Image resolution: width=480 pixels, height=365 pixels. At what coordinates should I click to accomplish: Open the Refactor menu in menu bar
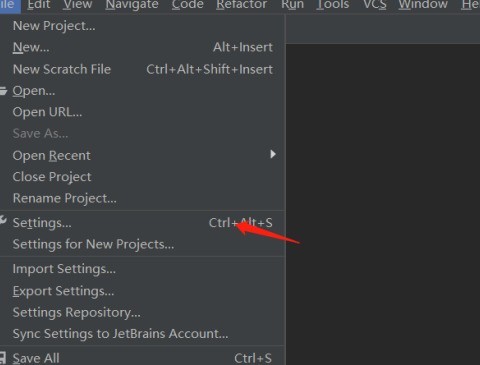241,5
